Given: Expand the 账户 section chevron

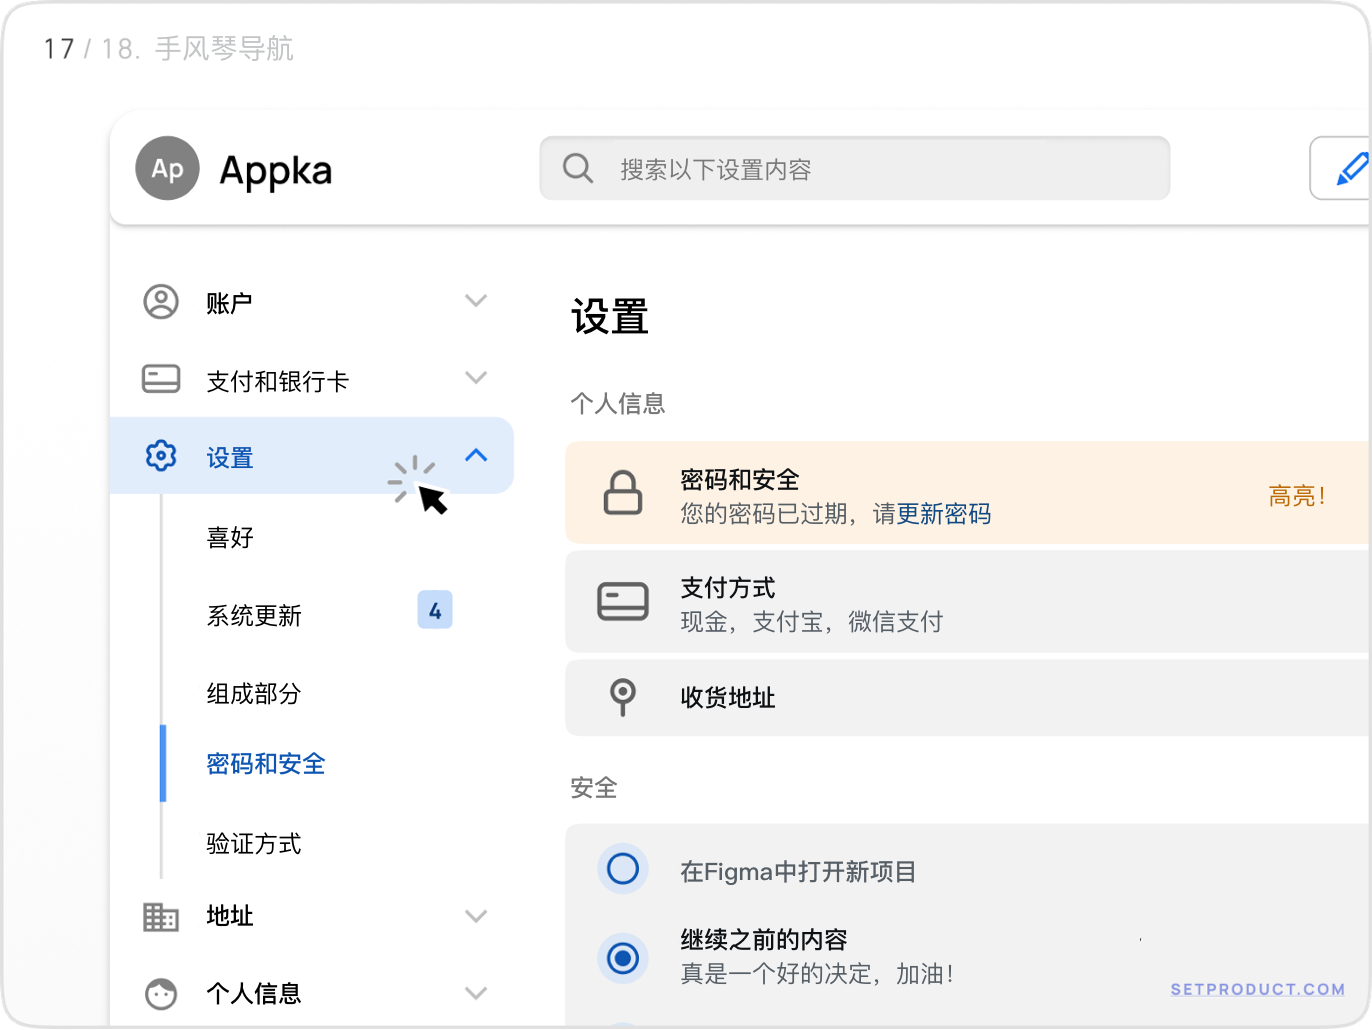Looking at the screenshot, I should (x=476, y=300).
